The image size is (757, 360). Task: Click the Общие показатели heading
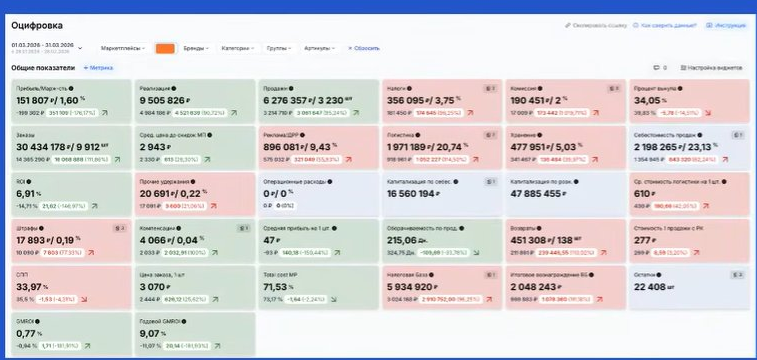[43, 68]
